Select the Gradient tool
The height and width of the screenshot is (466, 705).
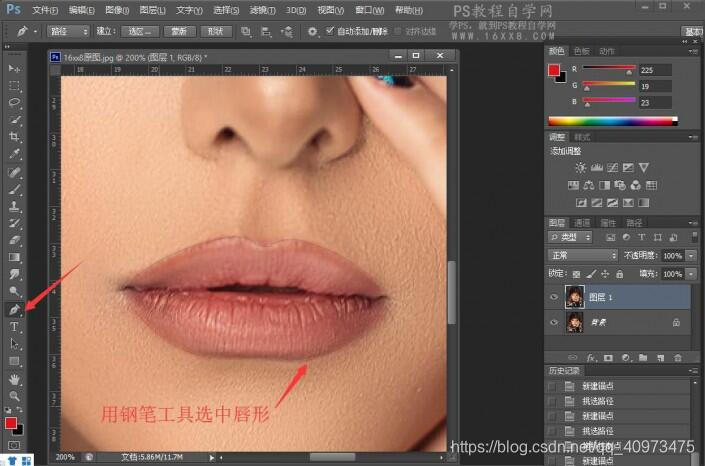(x=14, y=257)
